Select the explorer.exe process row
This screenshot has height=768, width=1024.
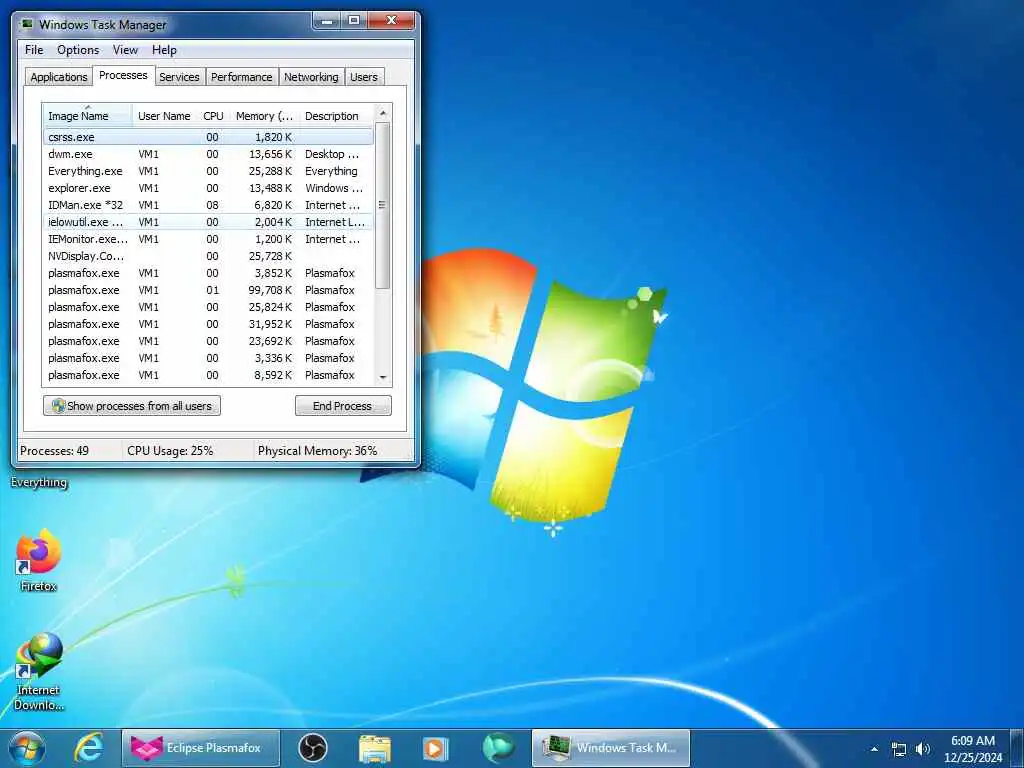[208, 188]
